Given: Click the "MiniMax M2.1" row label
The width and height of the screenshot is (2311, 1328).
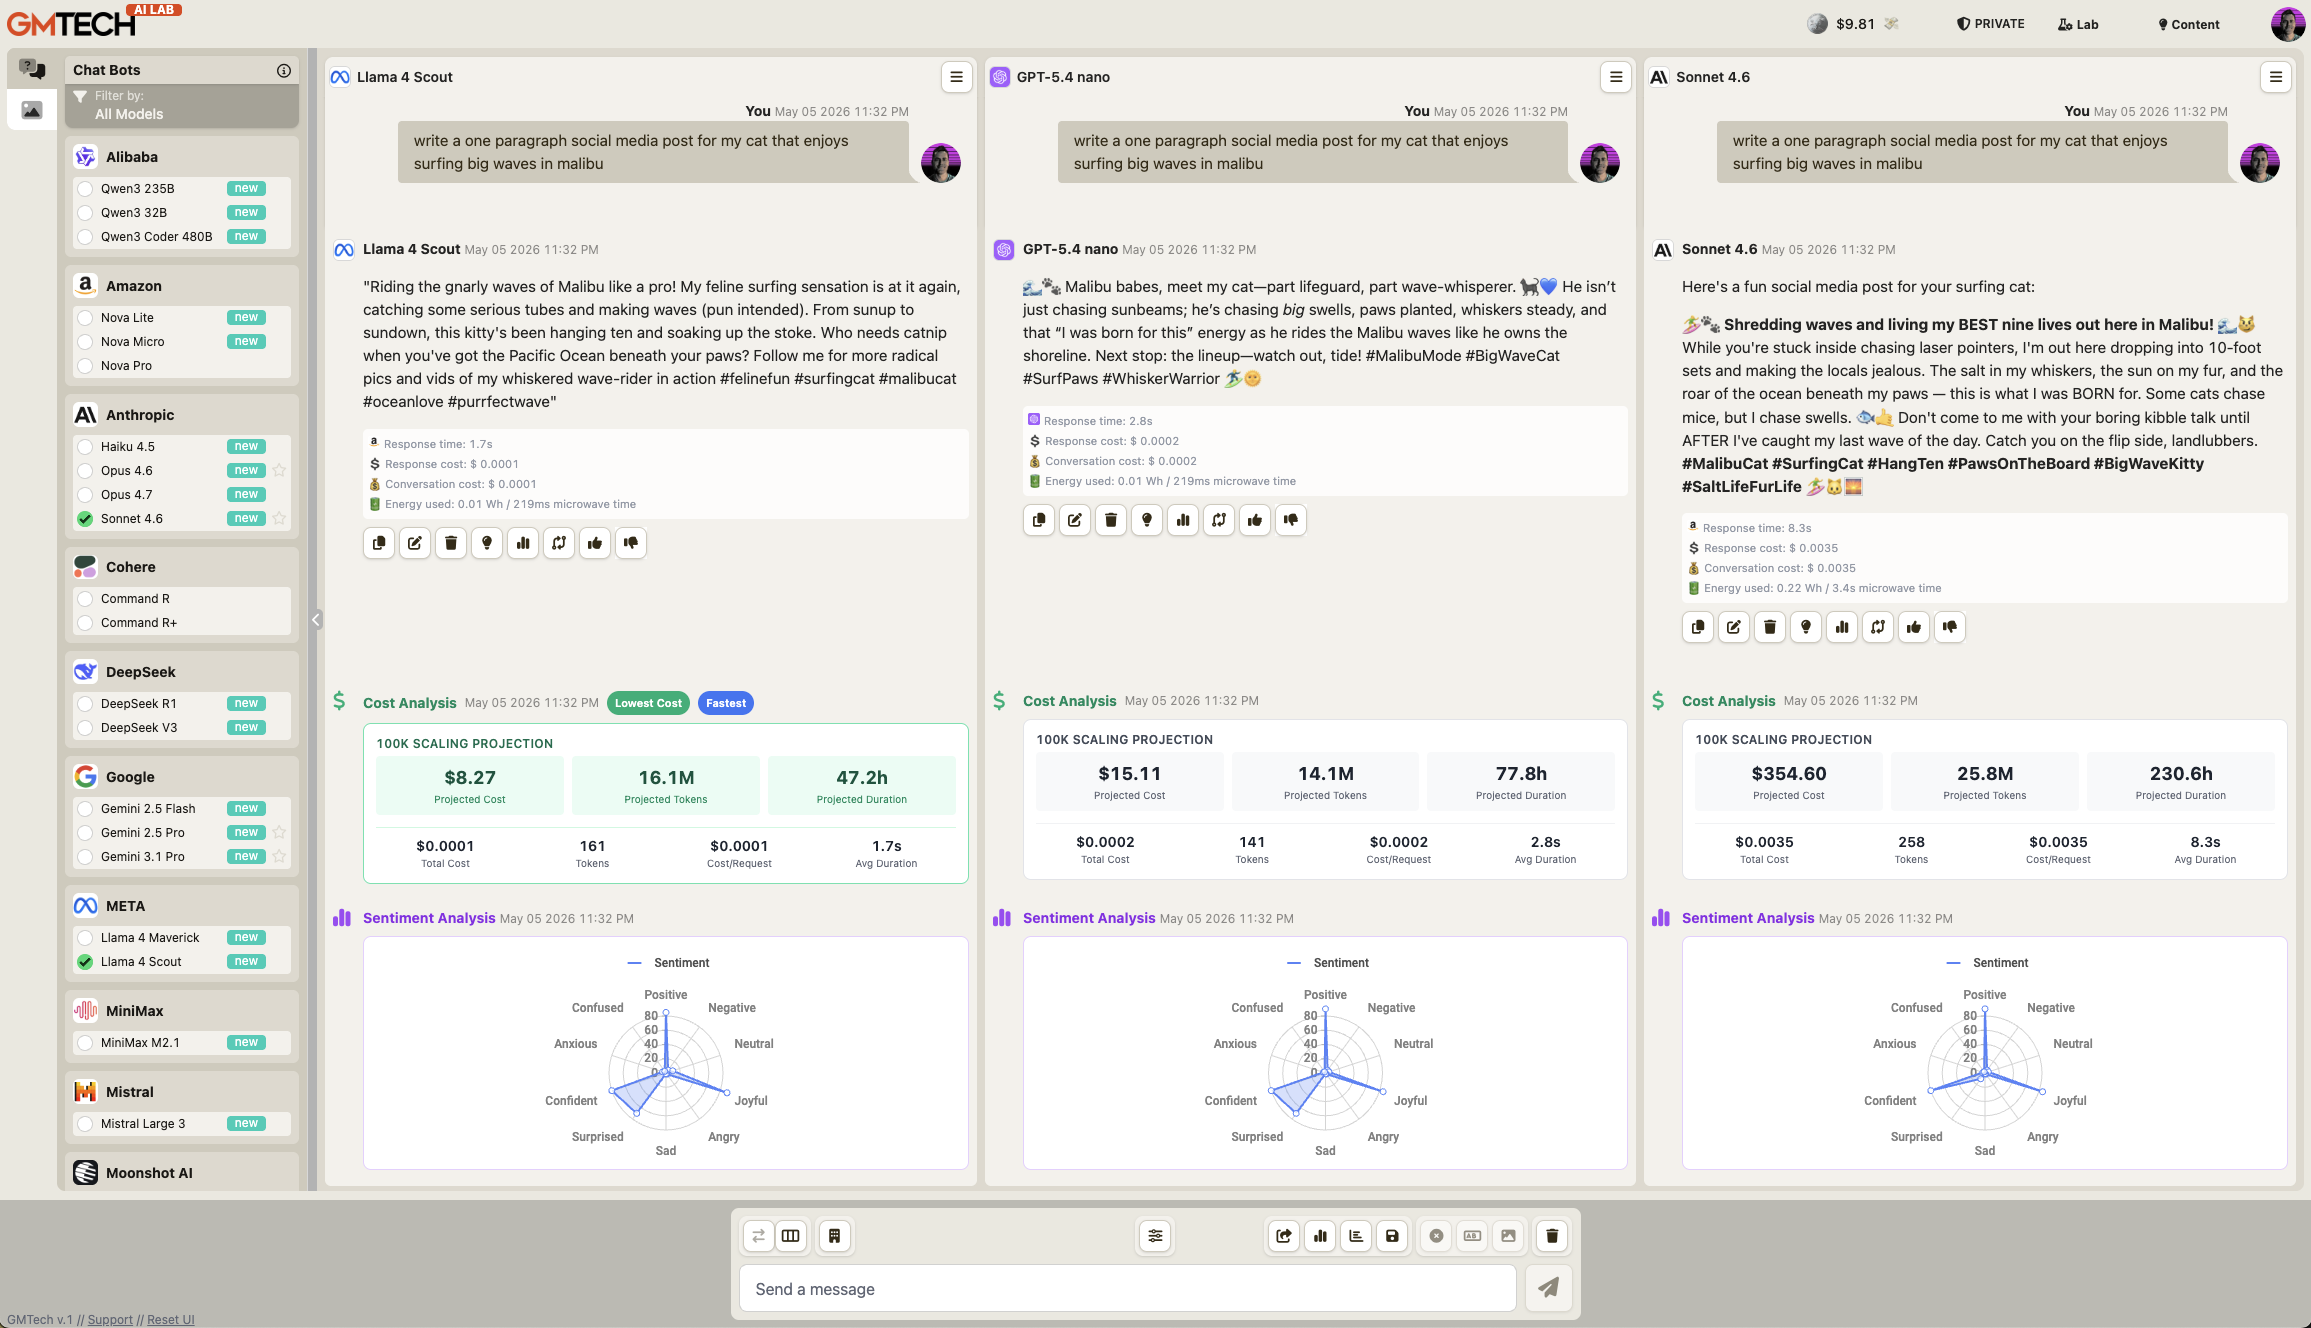Looking at the screenshot, I should click(140, 1042).
